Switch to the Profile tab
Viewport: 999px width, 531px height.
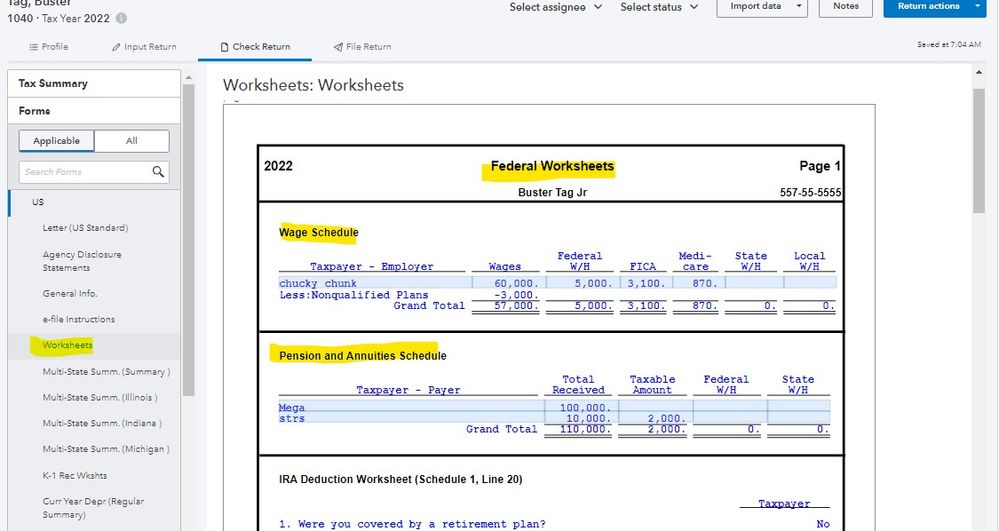click(x=48, y=47)
